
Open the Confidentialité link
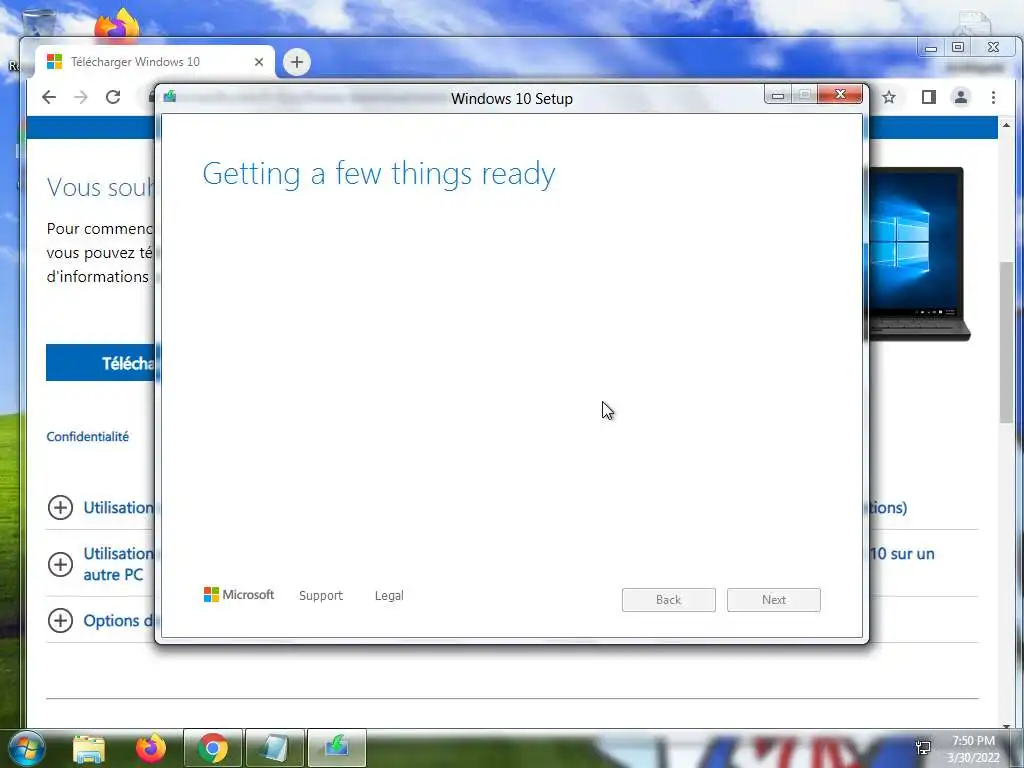88,436
